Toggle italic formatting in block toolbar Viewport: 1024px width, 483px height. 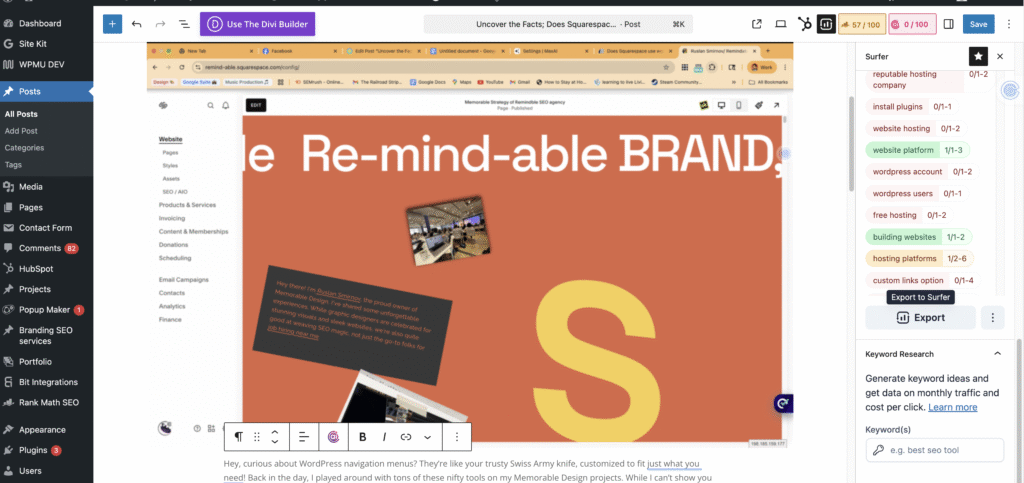384,437
